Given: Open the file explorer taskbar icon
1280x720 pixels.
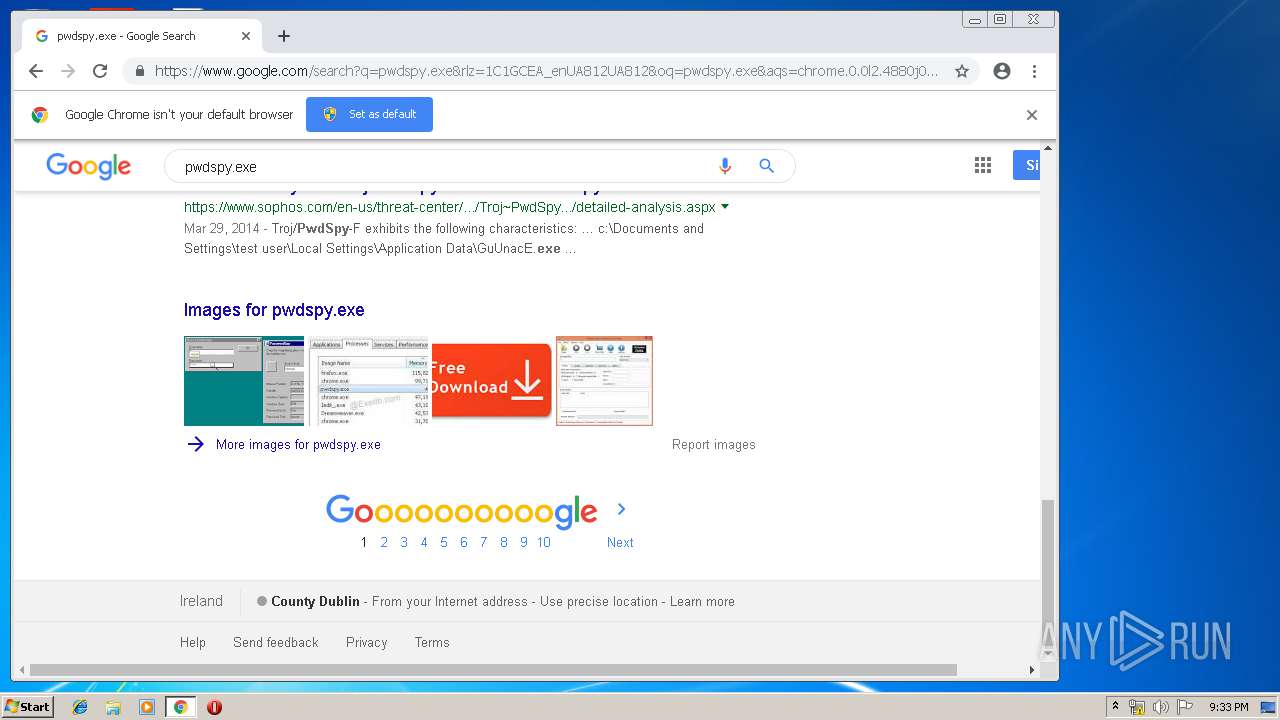Looking at the screenshot, I should coord(113,707).
